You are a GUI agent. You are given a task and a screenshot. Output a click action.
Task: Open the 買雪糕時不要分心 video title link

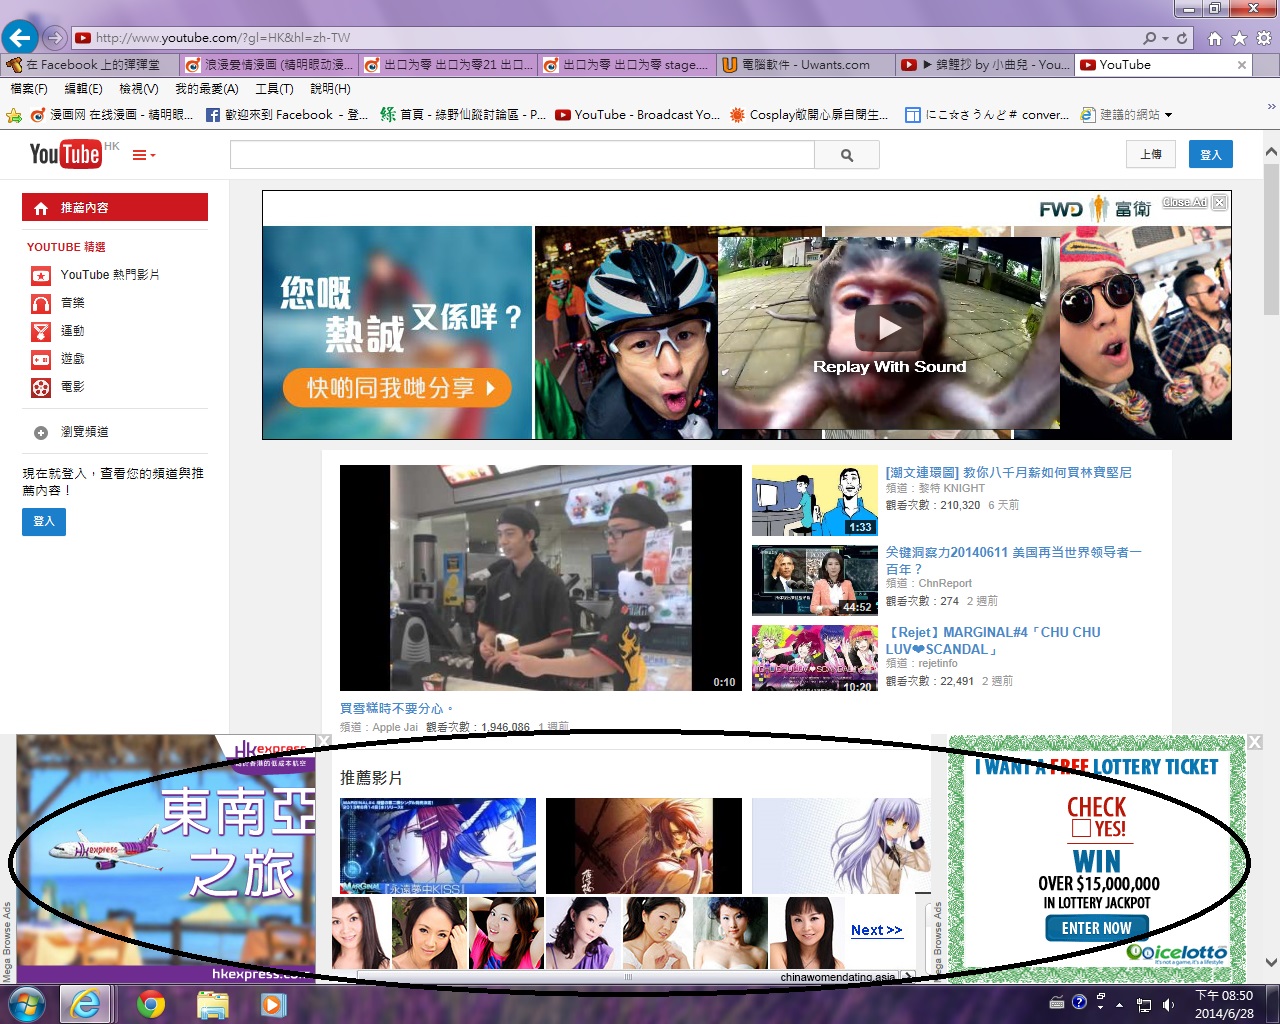397,708
